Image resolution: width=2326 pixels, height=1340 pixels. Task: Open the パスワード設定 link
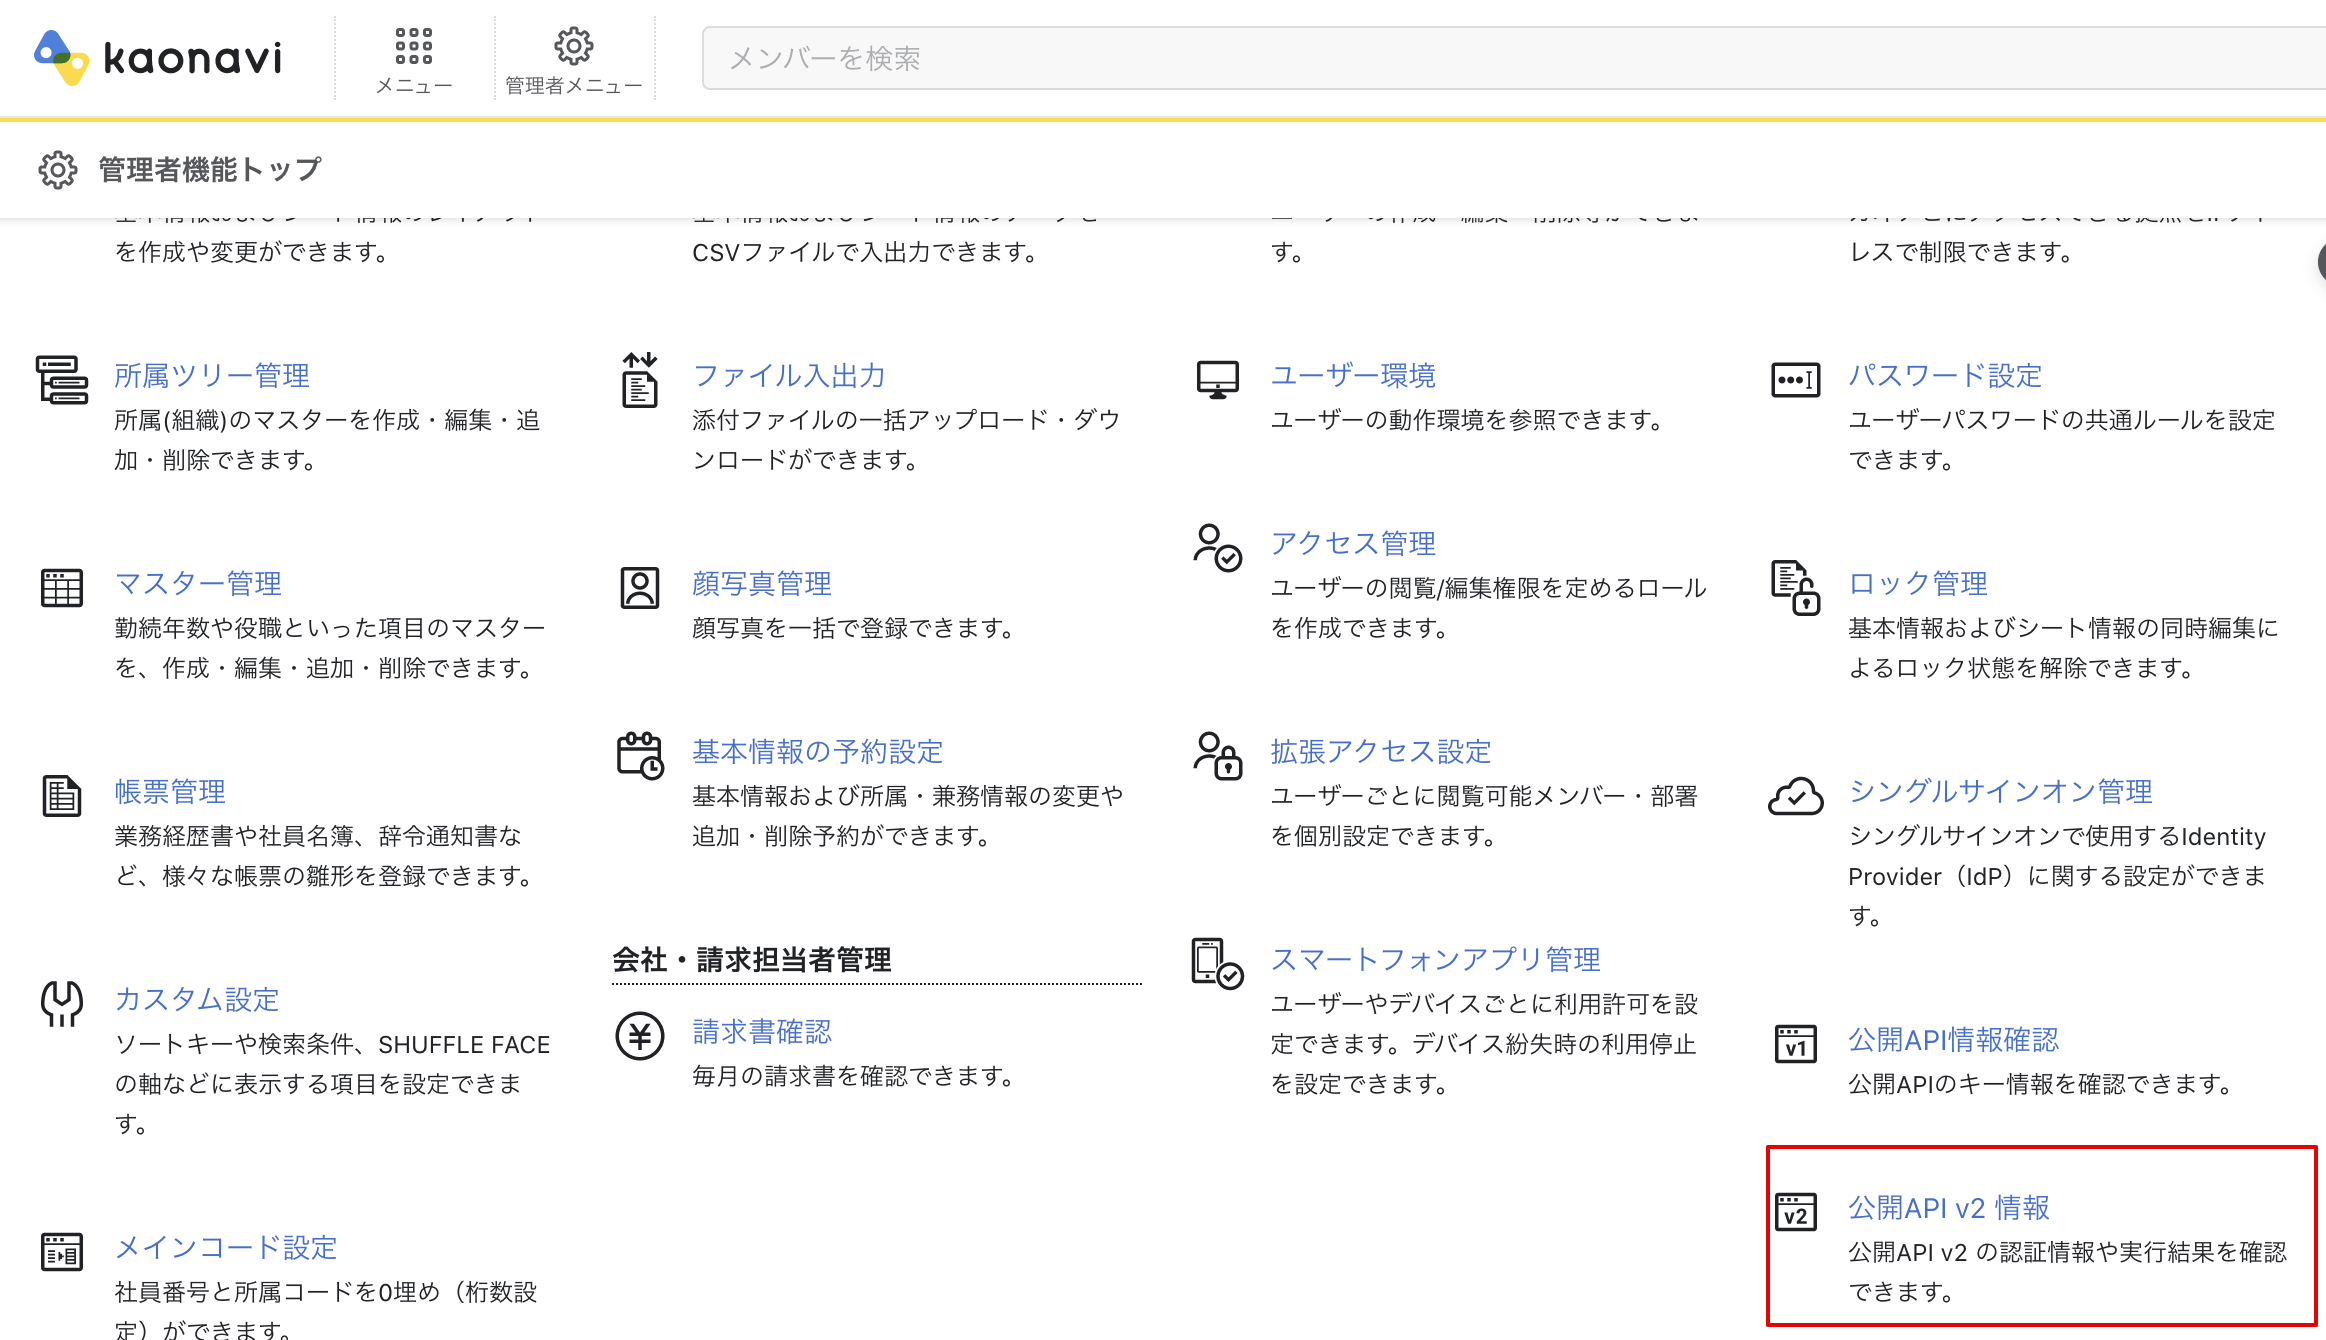(1945, 376)
